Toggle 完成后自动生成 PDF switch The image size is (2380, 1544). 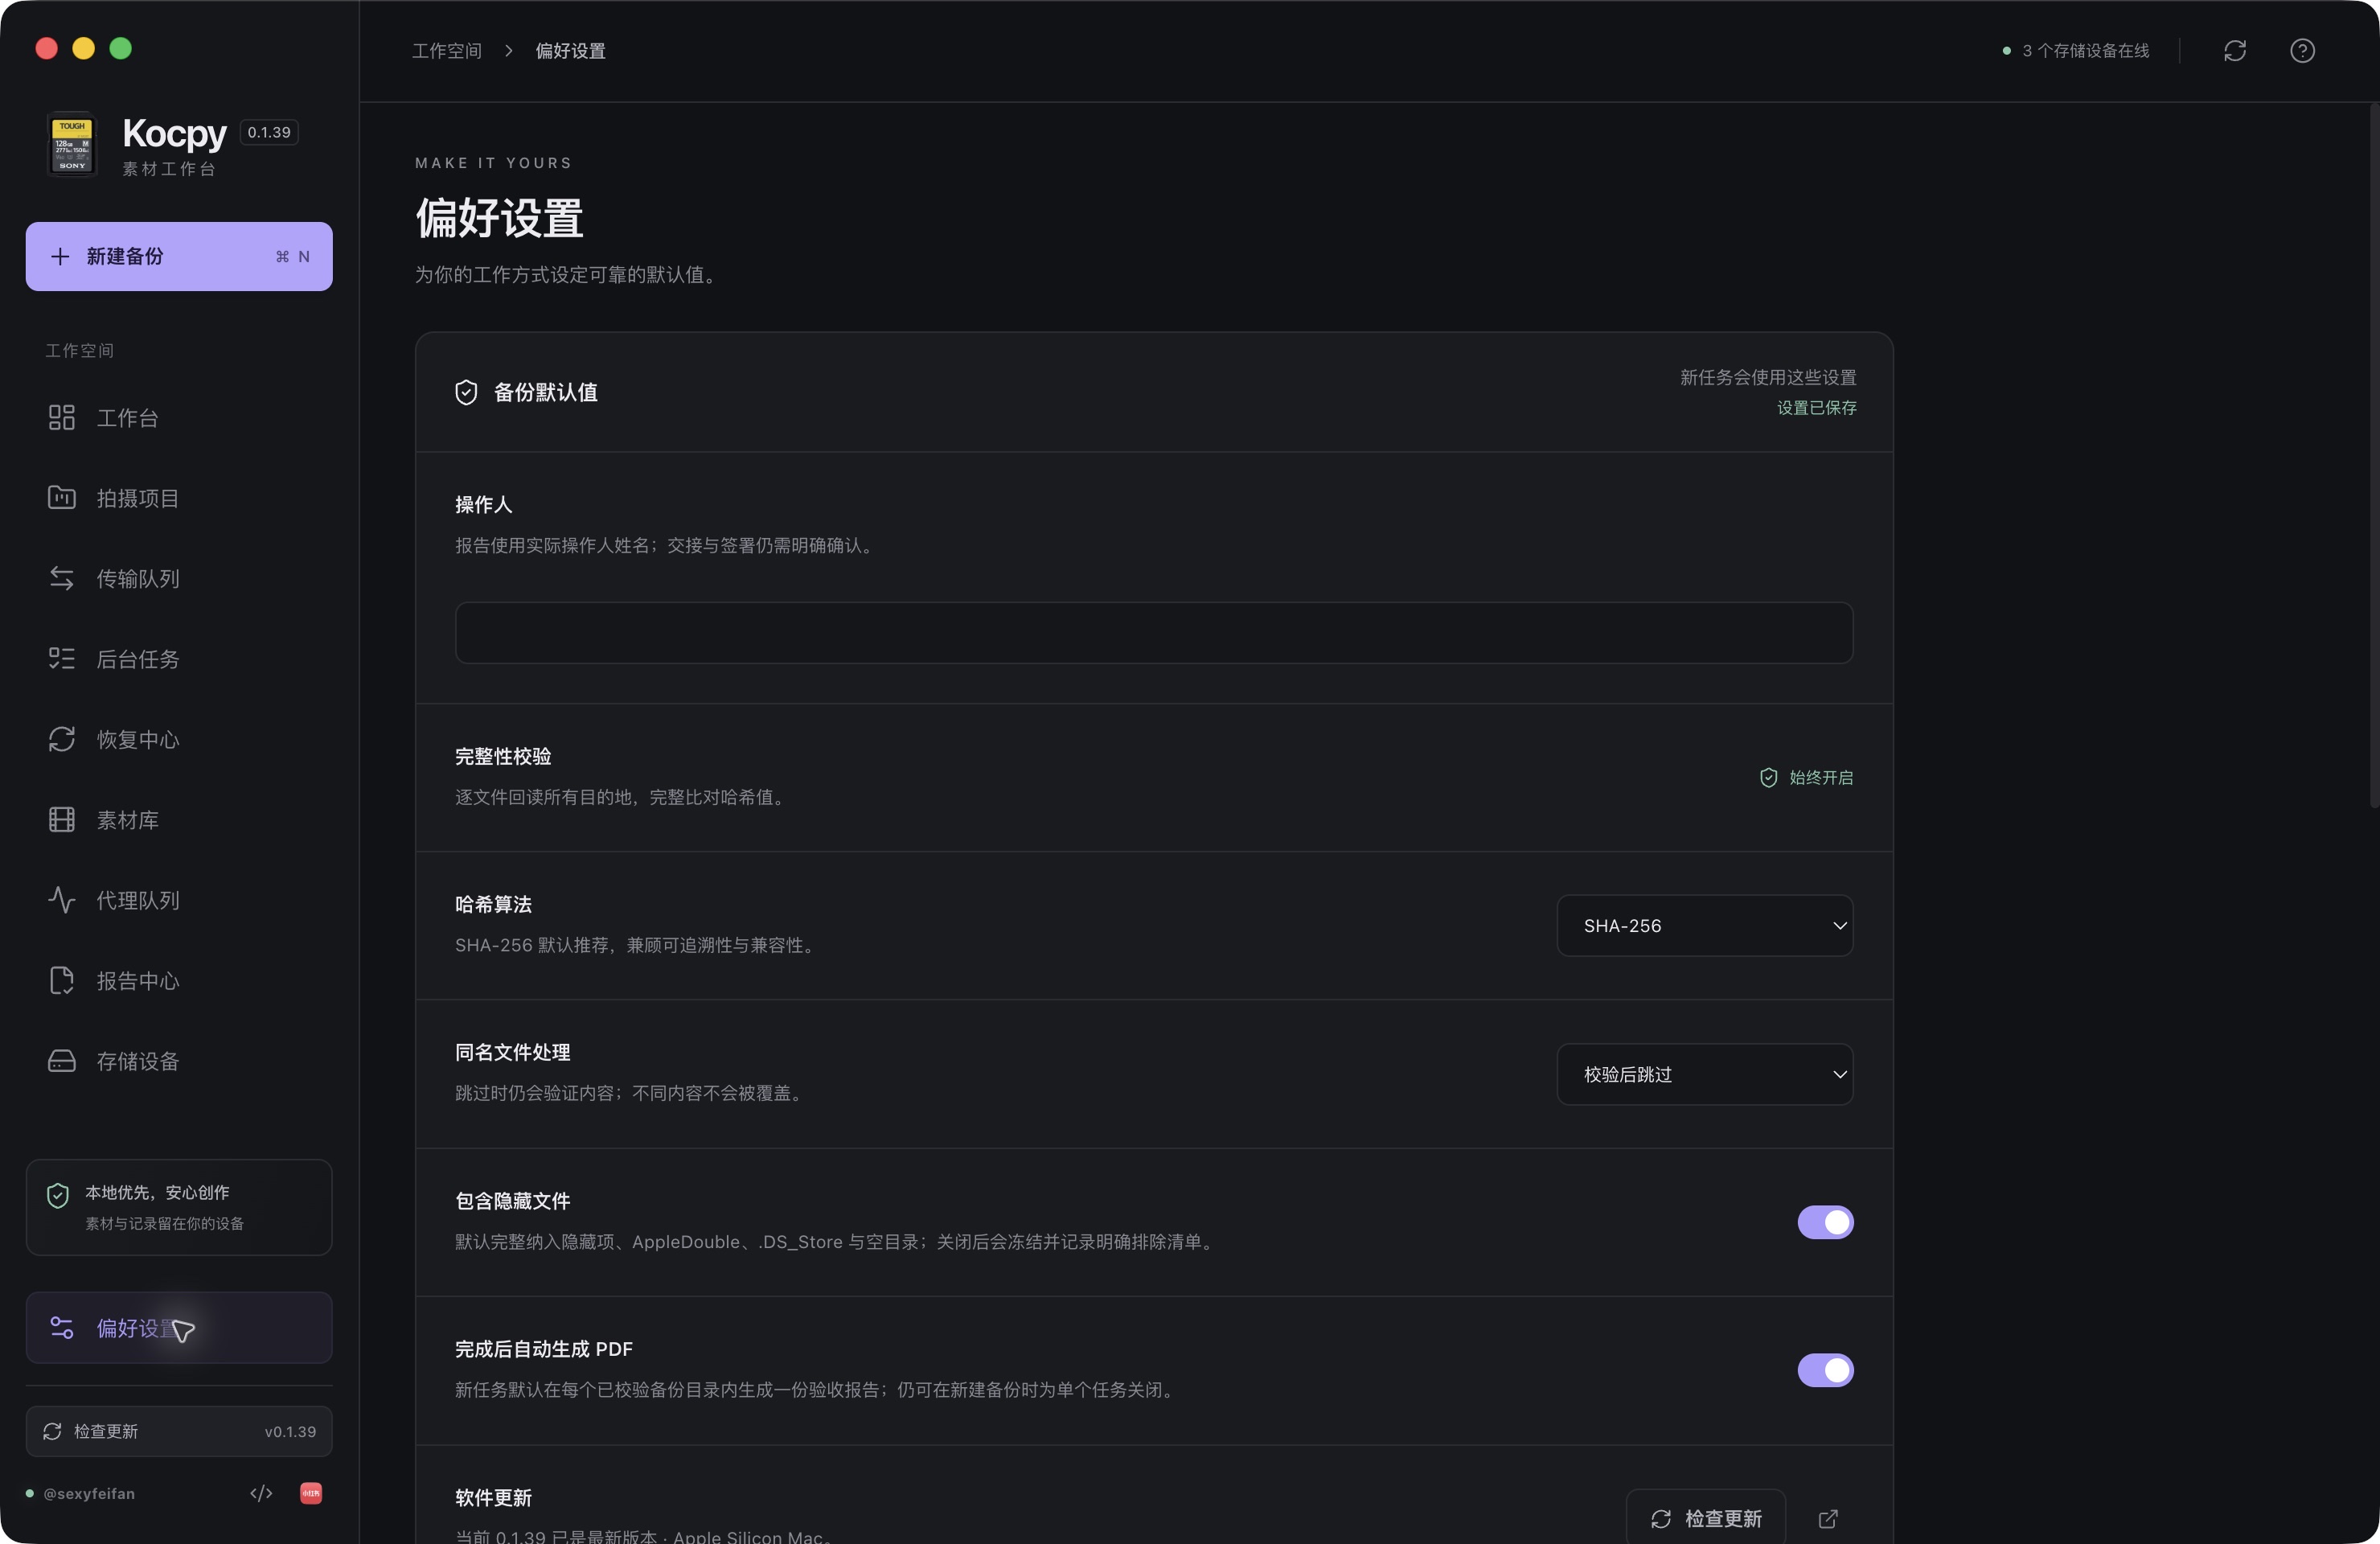click(x=1825, y=1370)
